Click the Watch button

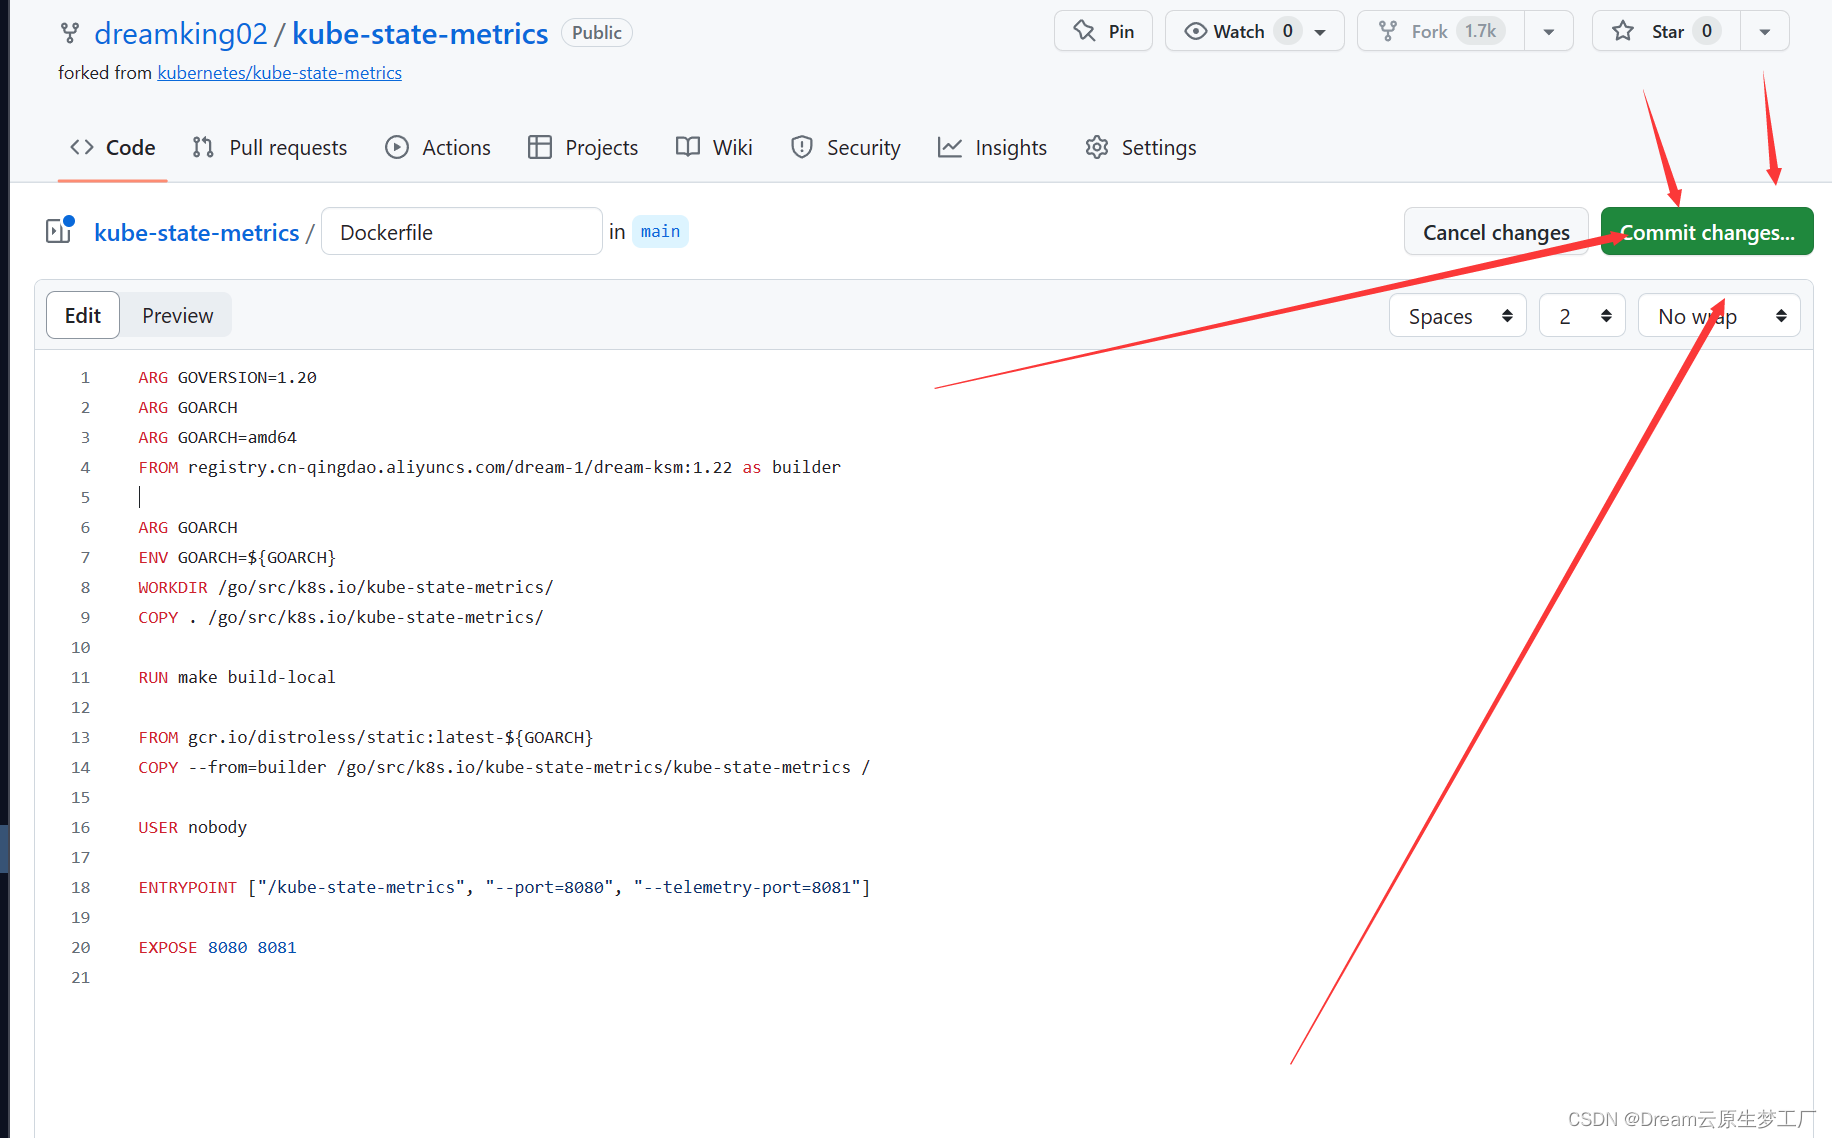pos(1254,31)
